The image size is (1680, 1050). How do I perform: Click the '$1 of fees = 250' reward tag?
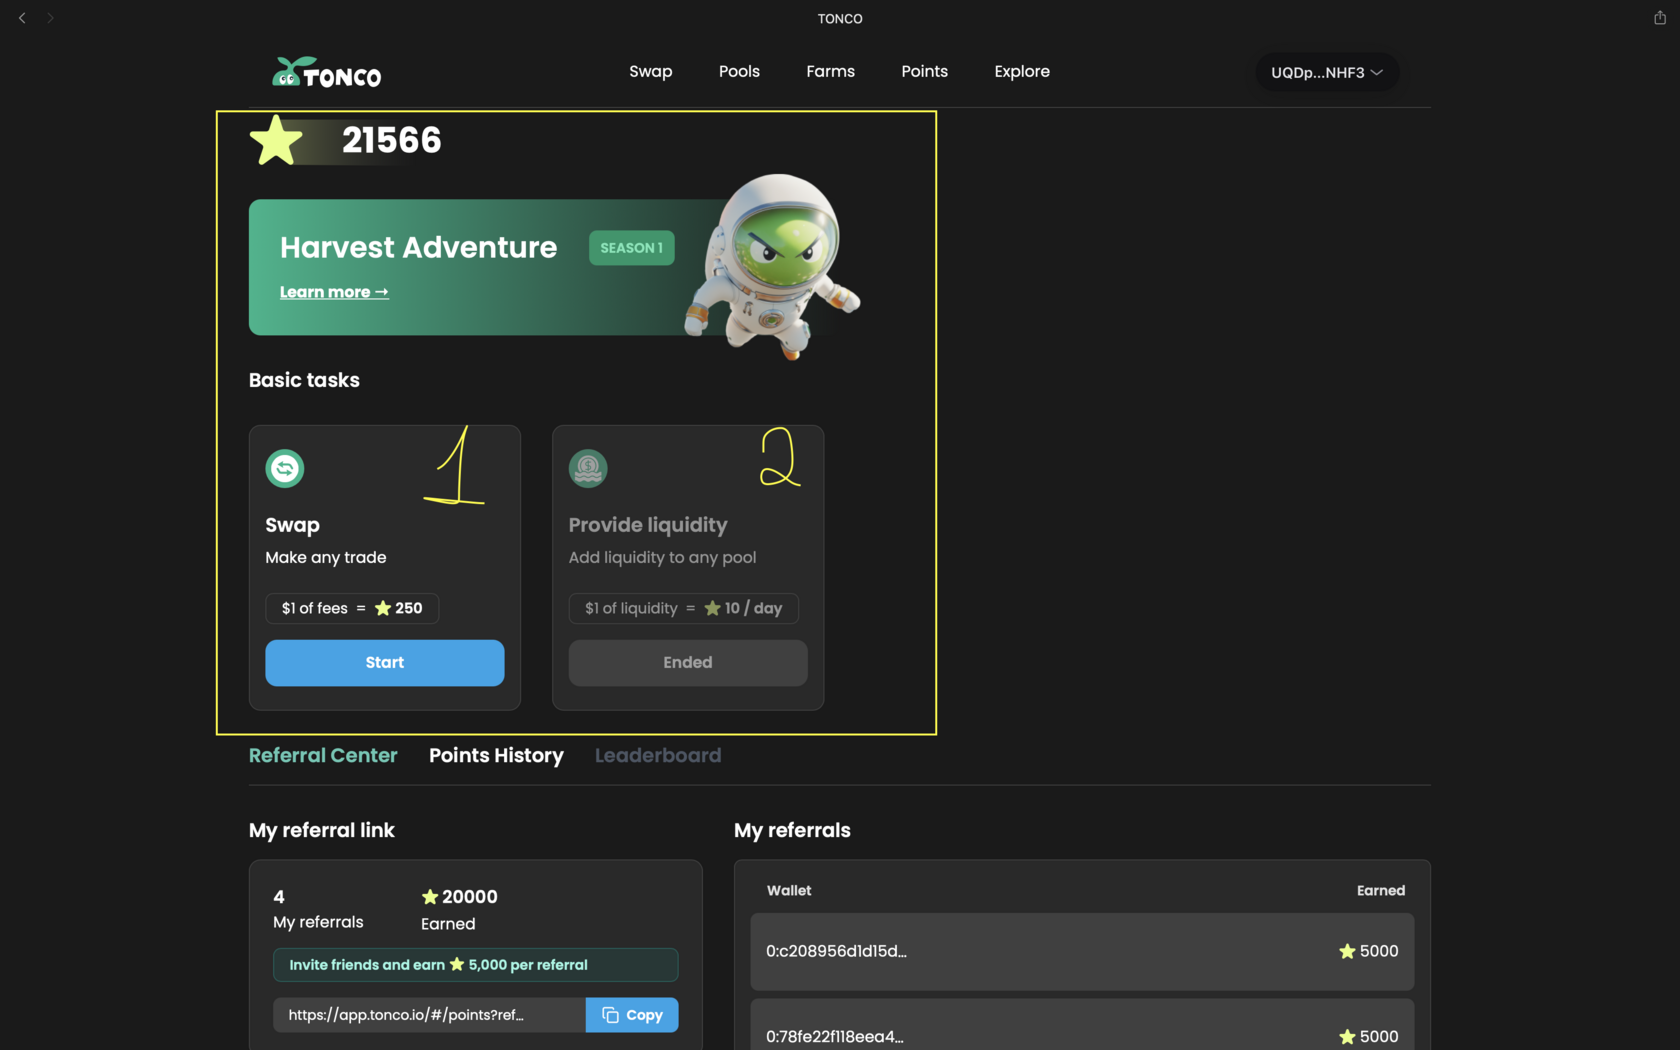[x=352, y=608]
